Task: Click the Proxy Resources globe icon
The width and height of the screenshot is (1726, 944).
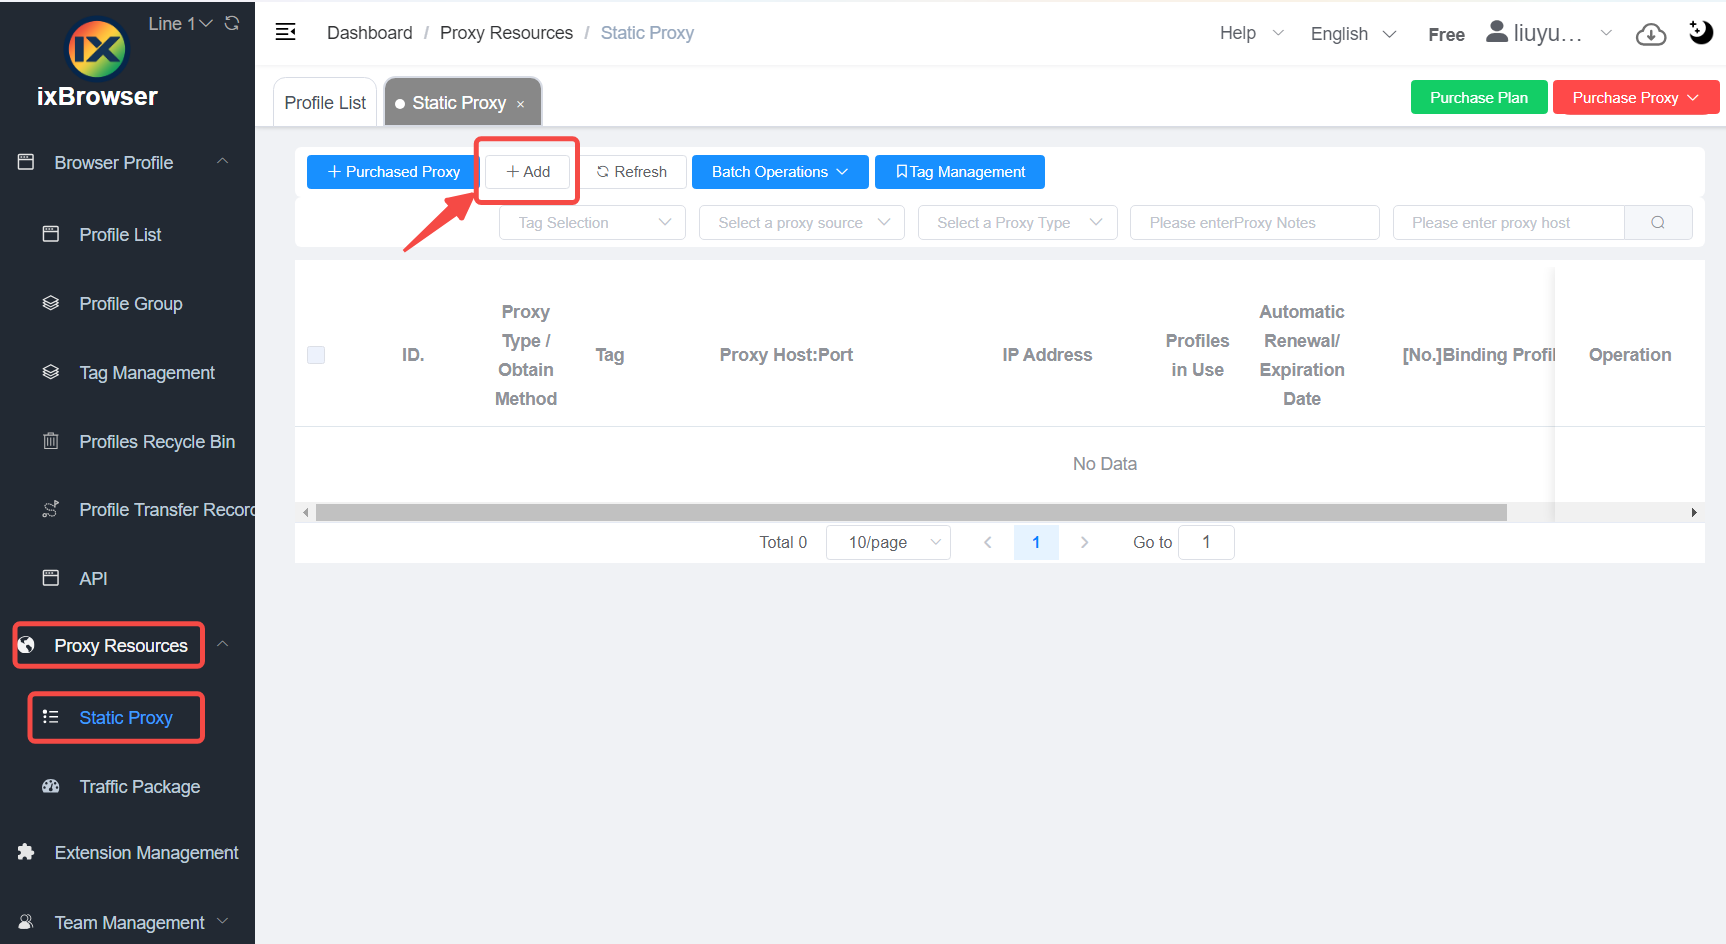Action: pos(27,645)
